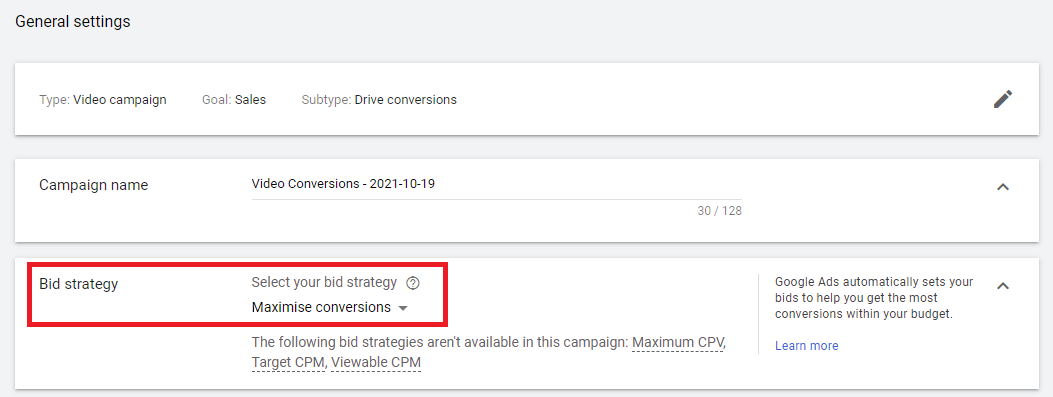The height and width of the screenshot is (397, 1053).
Task: Click into the Video Conversions campaign name field
Action: 496,184
